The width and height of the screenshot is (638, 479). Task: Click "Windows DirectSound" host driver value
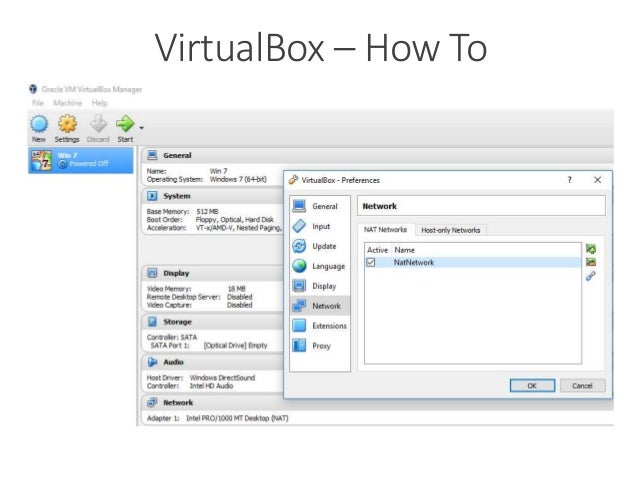tap(222, 378)
